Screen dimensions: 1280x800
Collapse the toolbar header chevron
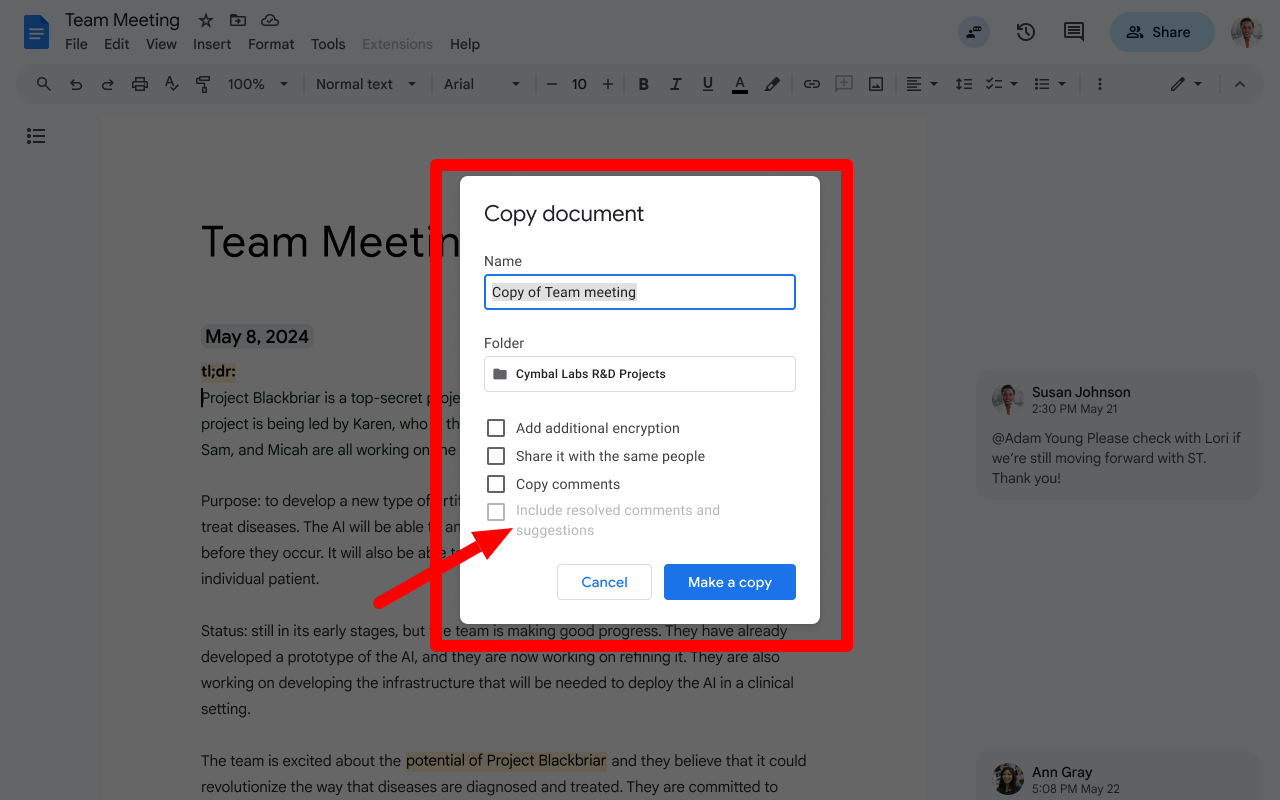1240,84
